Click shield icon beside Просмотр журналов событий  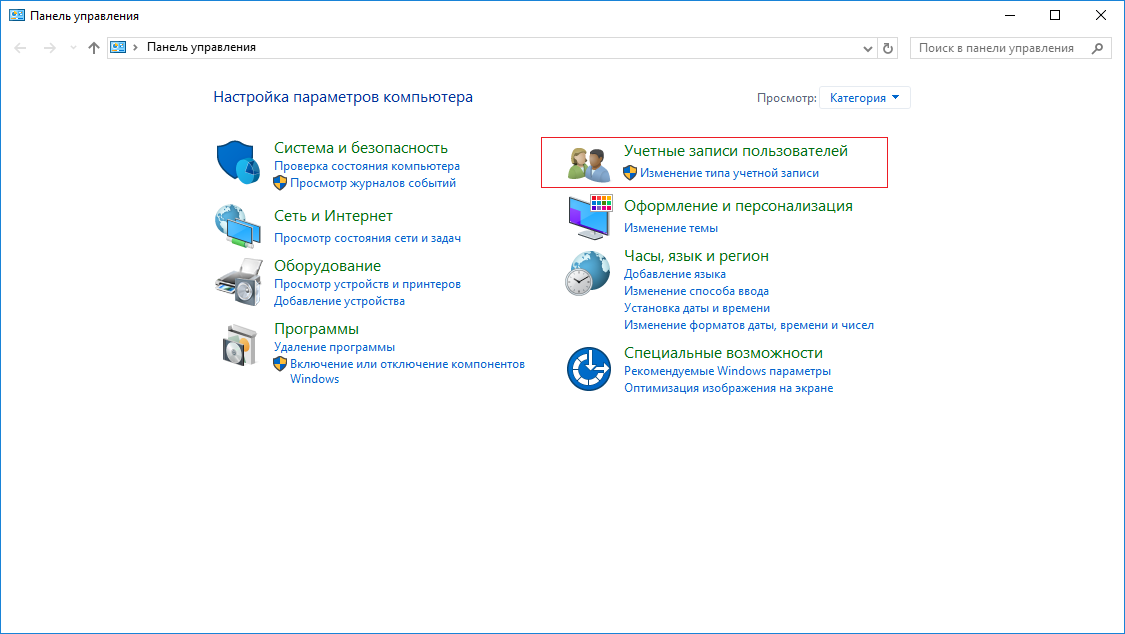tap(280, 184)
